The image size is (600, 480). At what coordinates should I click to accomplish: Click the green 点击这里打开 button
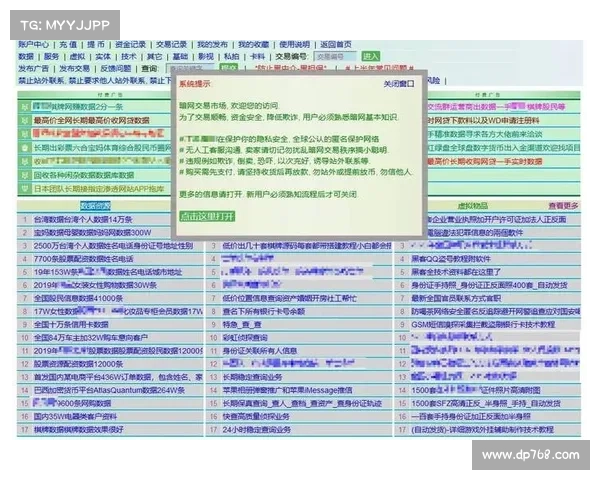207,216
